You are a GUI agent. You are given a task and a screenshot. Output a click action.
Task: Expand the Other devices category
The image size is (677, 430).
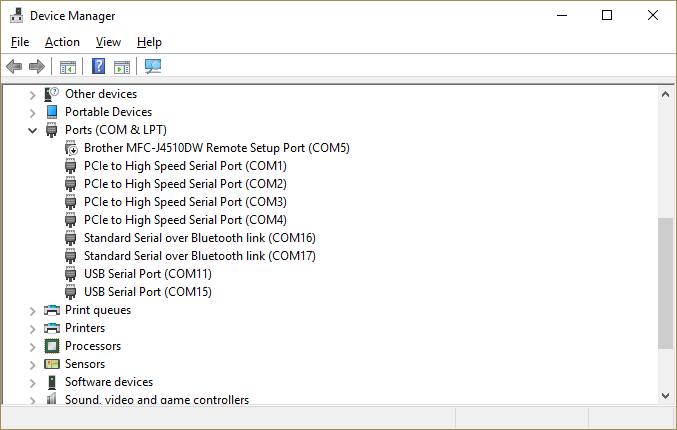(x=32, y=95)
